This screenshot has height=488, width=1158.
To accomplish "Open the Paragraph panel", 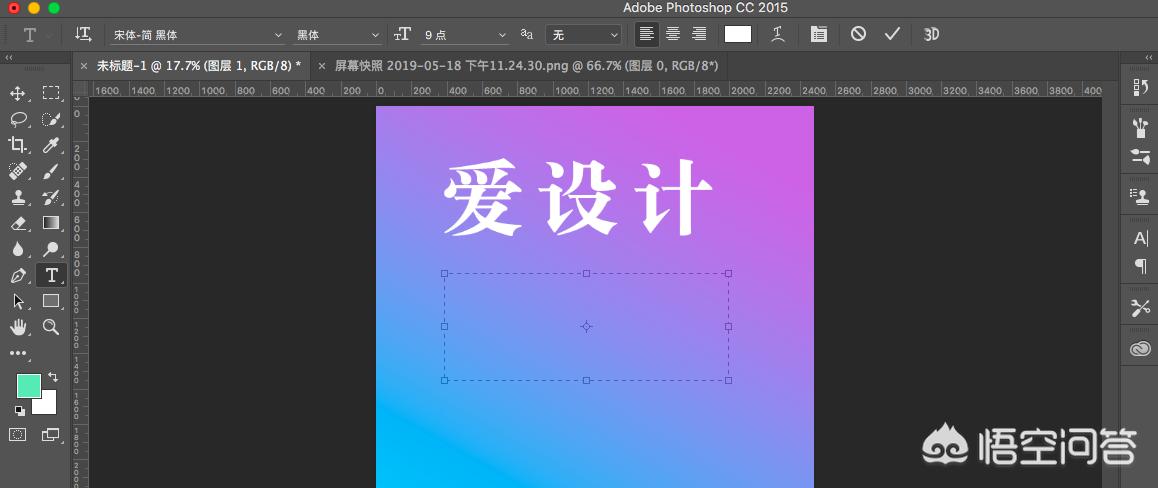I will [1140, 266].
